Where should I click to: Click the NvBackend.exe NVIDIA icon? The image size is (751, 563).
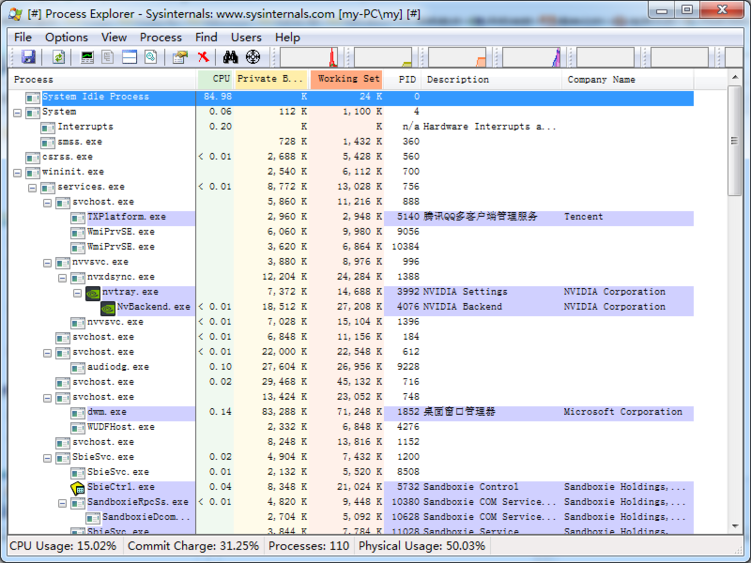point(108,308)
